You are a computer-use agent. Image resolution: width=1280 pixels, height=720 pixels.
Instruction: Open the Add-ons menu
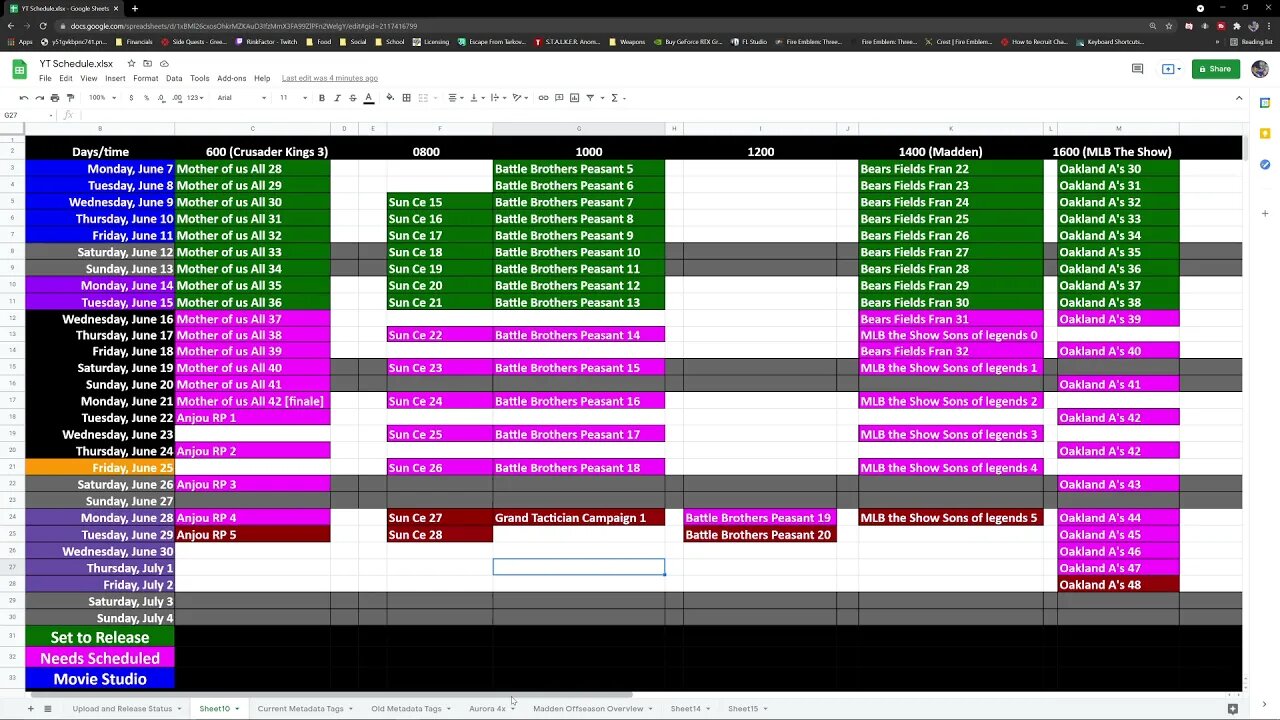tap(232, 78)
